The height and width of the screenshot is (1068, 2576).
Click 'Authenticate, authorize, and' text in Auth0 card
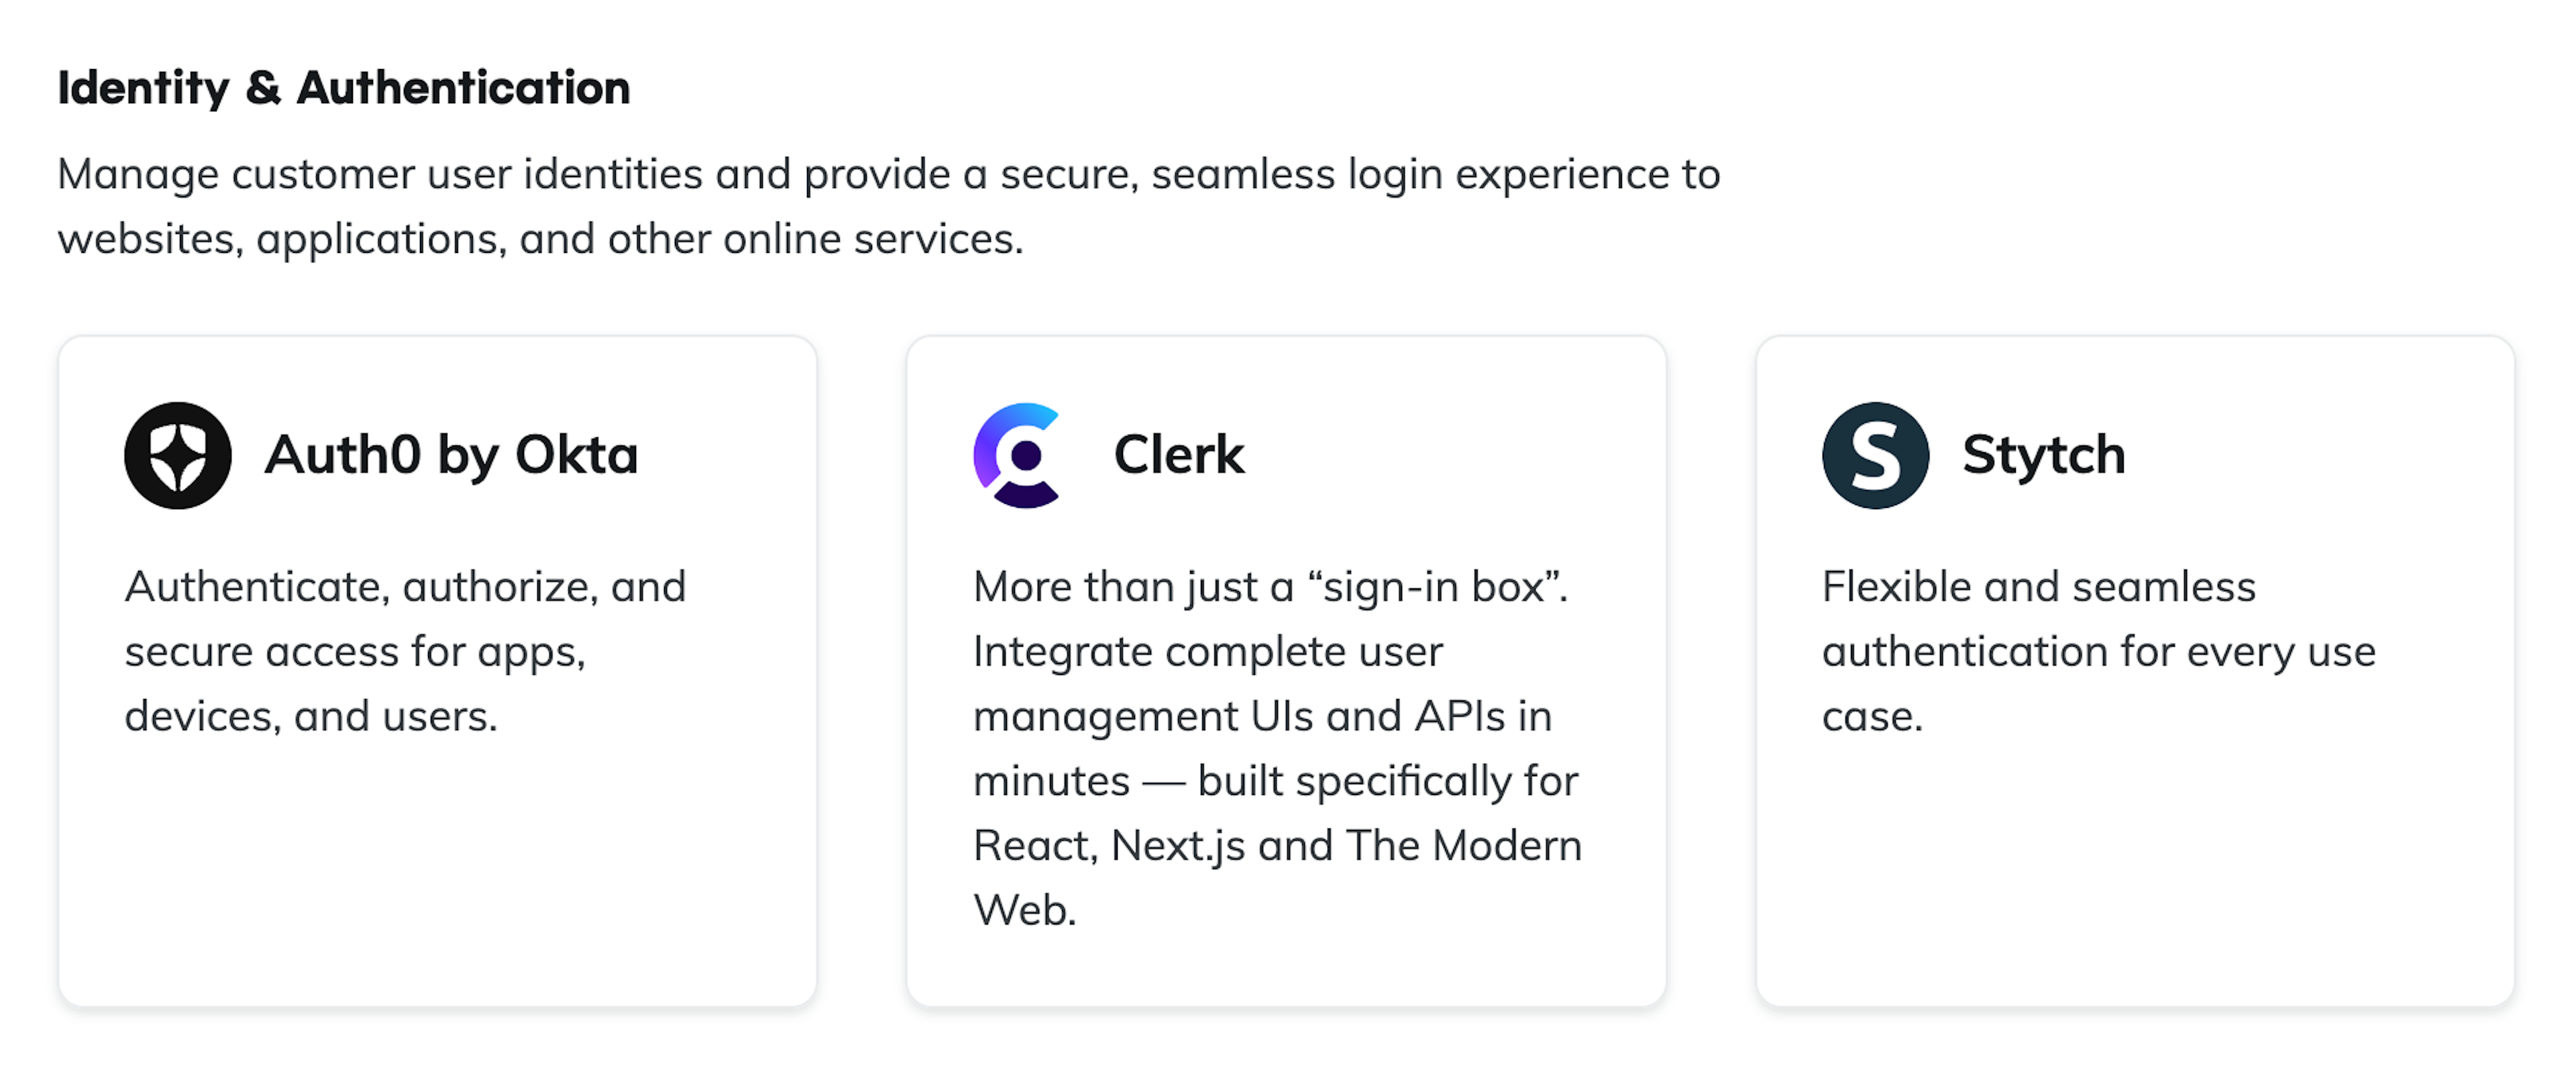click(405, 587)
